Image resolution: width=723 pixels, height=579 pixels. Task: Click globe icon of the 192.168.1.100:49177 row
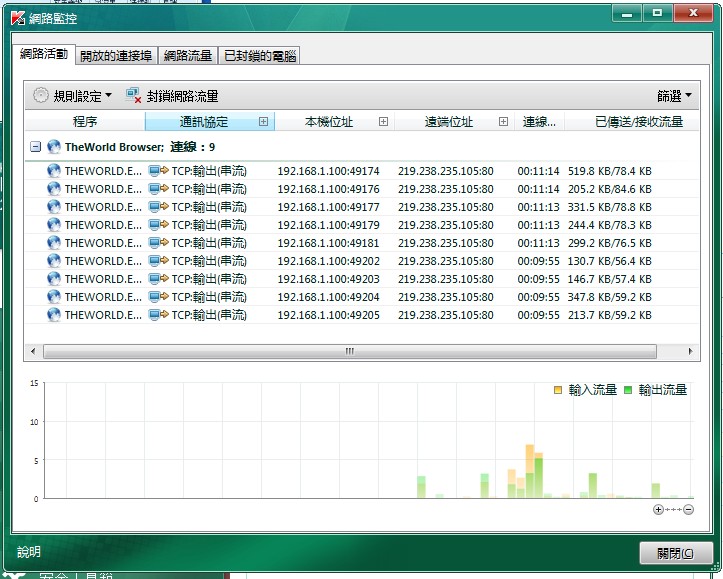coord(54,207)
